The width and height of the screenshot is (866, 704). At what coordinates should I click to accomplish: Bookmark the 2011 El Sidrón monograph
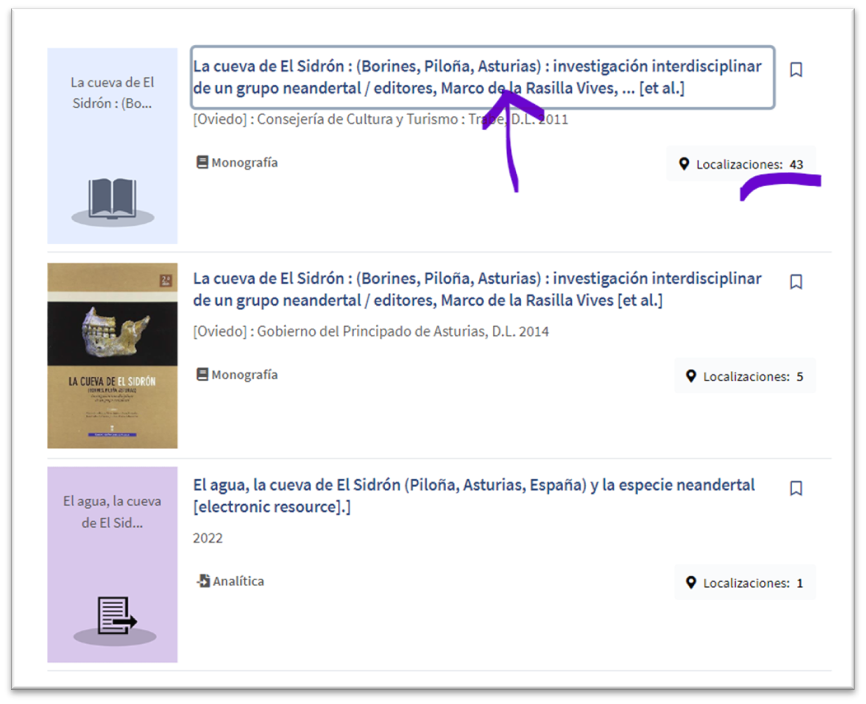(x=796, y=70)
